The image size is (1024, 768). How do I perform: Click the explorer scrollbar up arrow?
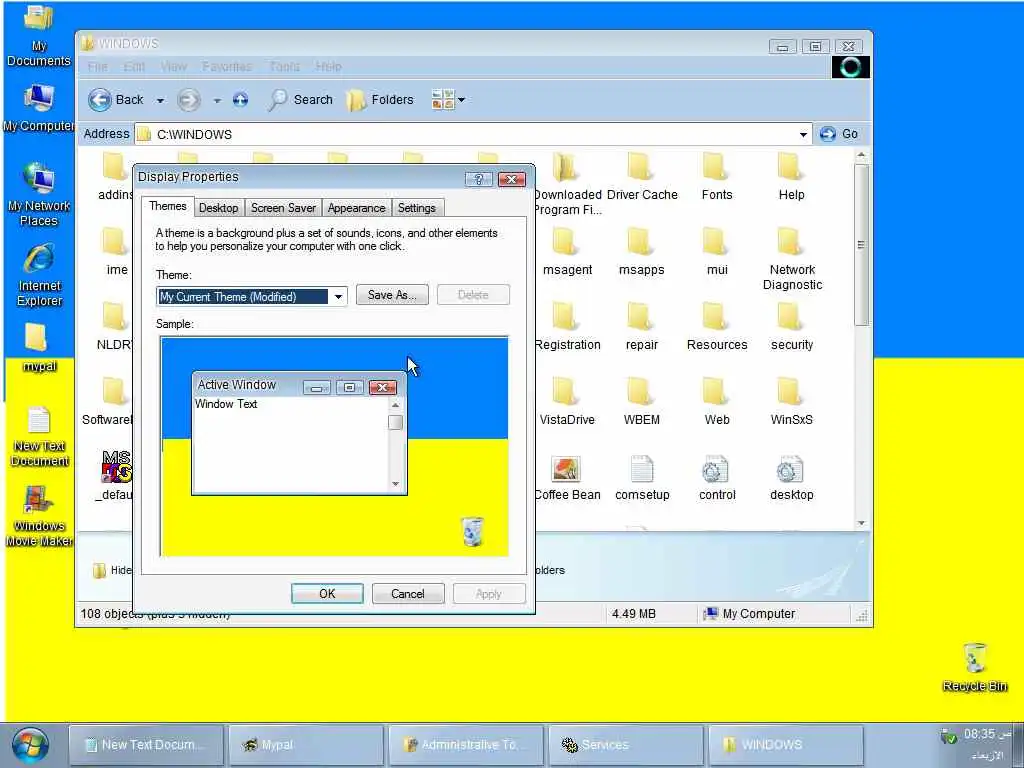coord(861,155)
